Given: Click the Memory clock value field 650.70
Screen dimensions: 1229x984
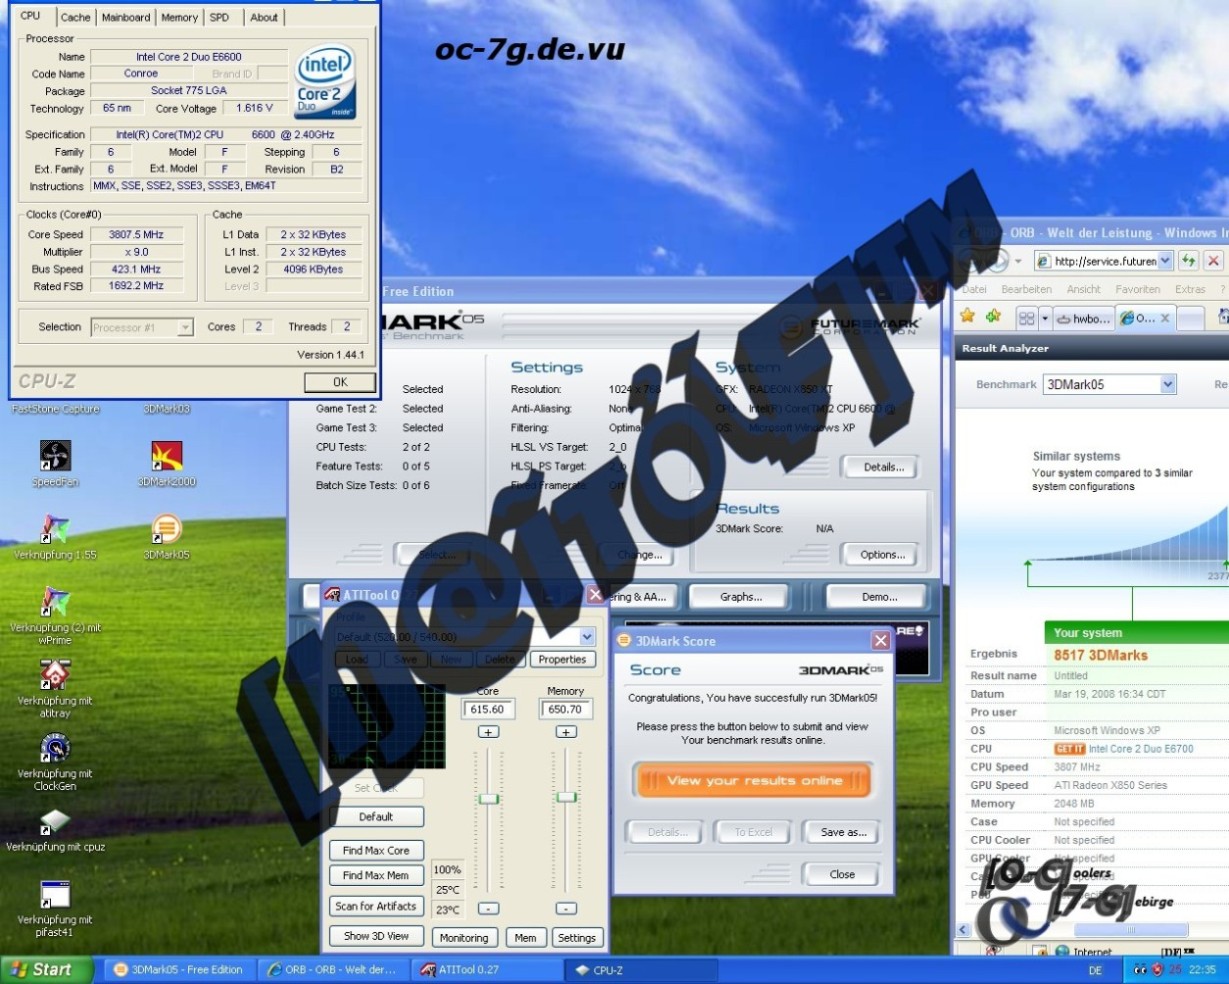Looking at the screenshot, I should coord(566,709).
